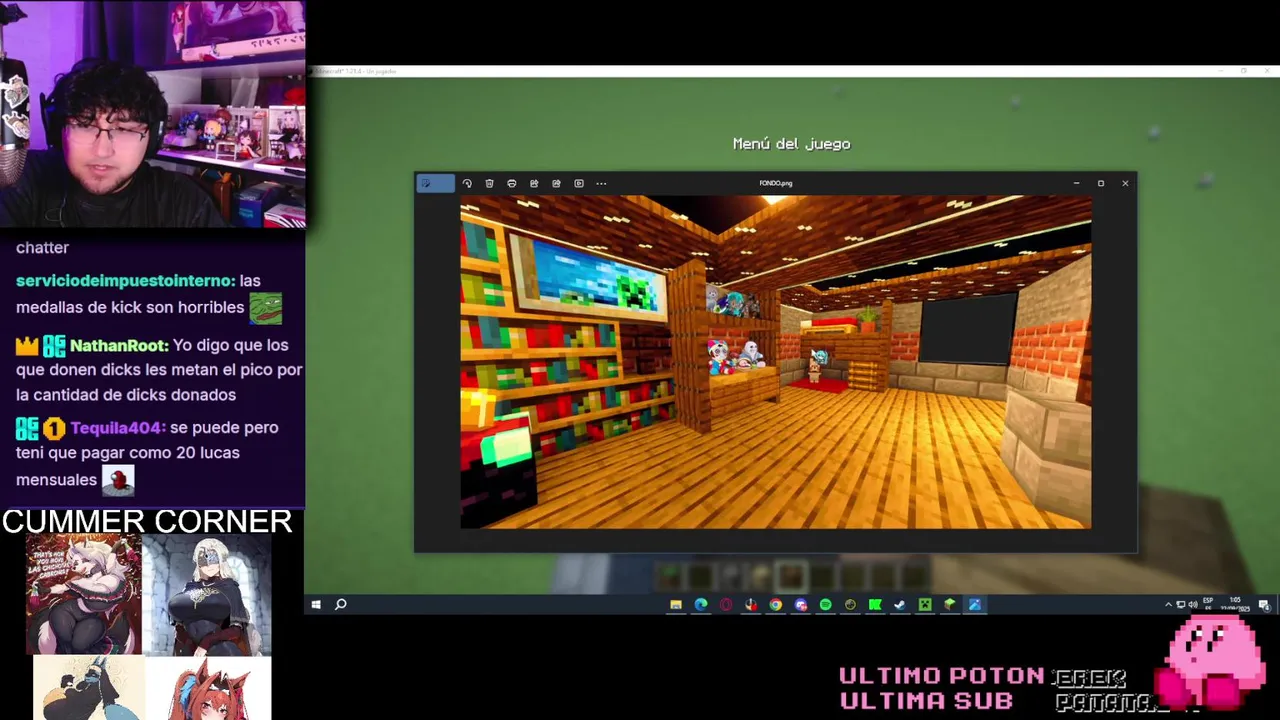Delete the image using the trash icon
The width and height of the screenshot is (1280, 720).
pyautogui.click(x=489, y=183)
